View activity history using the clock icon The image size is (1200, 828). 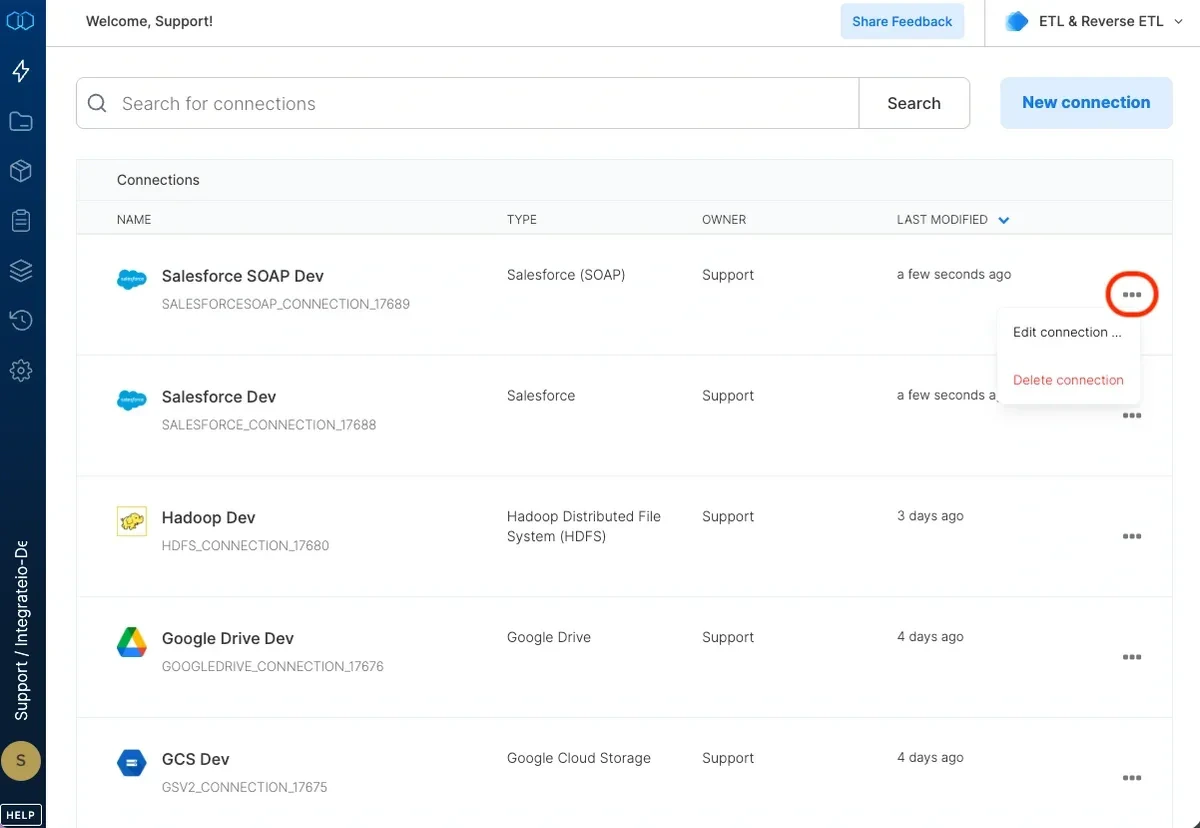[21, 320]
